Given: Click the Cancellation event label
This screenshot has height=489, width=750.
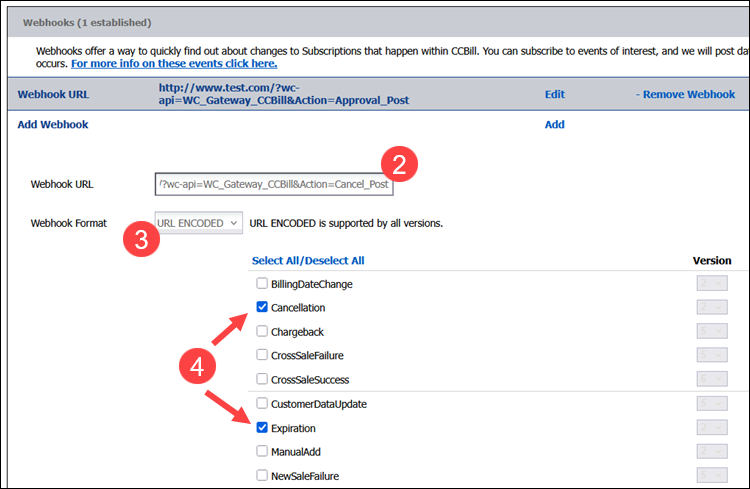Looking at the screenshot, I should tap(298, 308).
